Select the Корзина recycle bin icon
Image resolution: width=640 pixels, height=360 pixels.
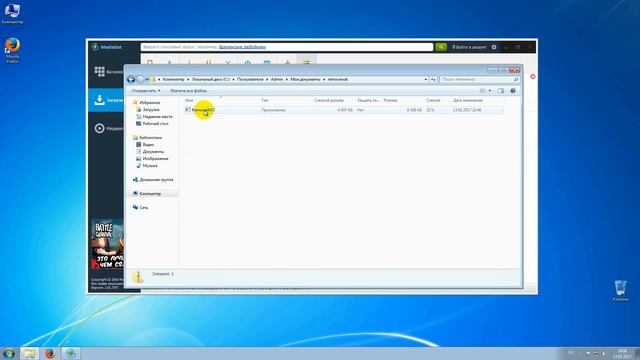[620, 291]
